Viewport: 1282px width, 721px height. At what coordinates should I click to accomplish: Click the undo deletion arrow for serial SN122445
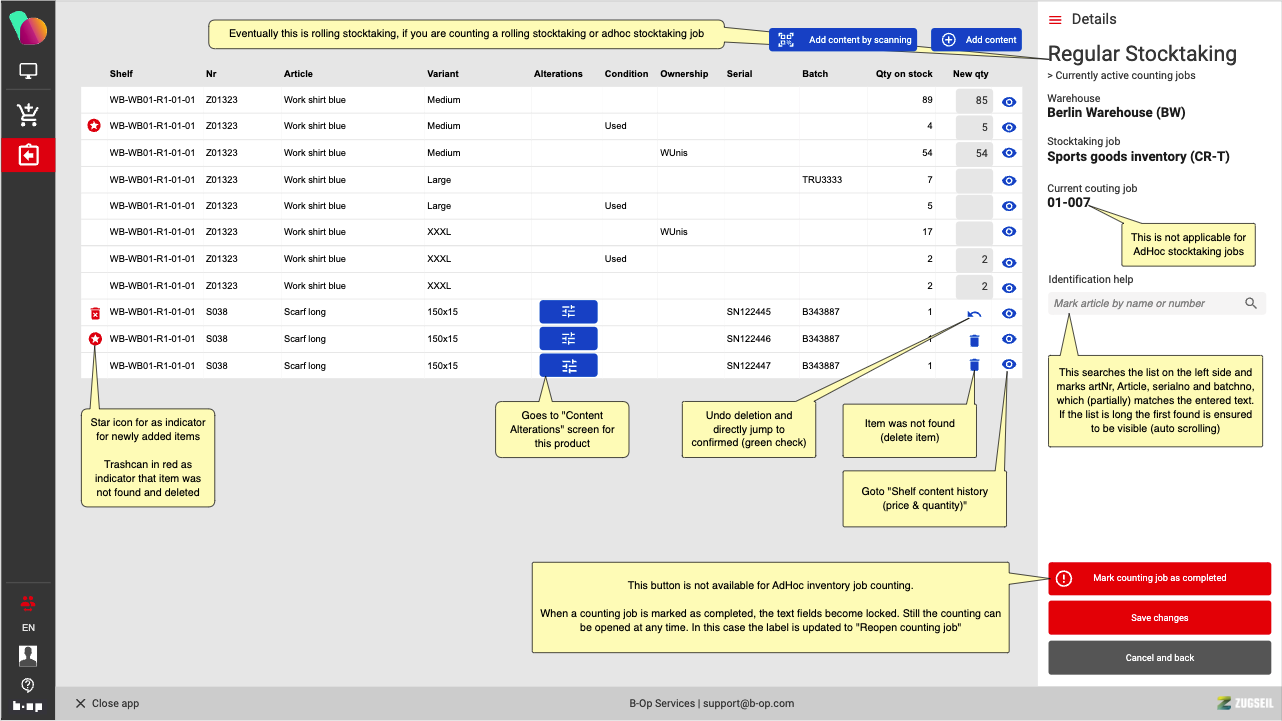974,314
